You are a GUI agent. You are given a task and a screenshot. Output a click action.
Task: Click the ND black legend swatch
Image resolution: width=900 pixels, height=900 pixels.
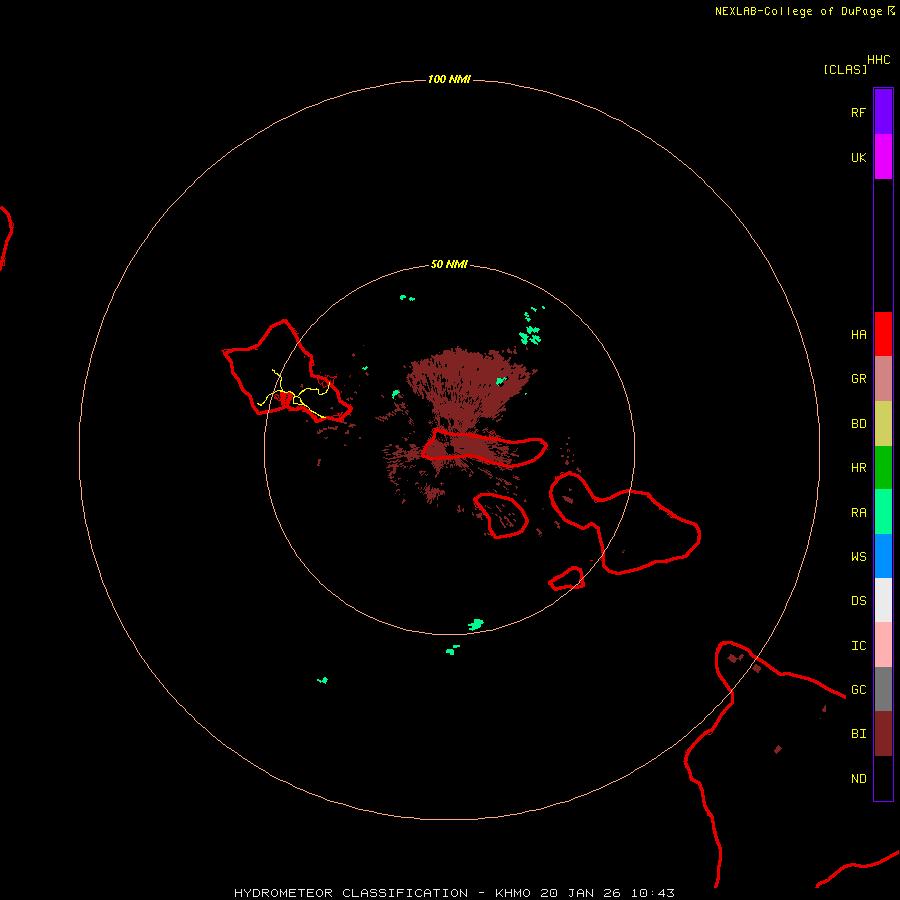(883, 778)
